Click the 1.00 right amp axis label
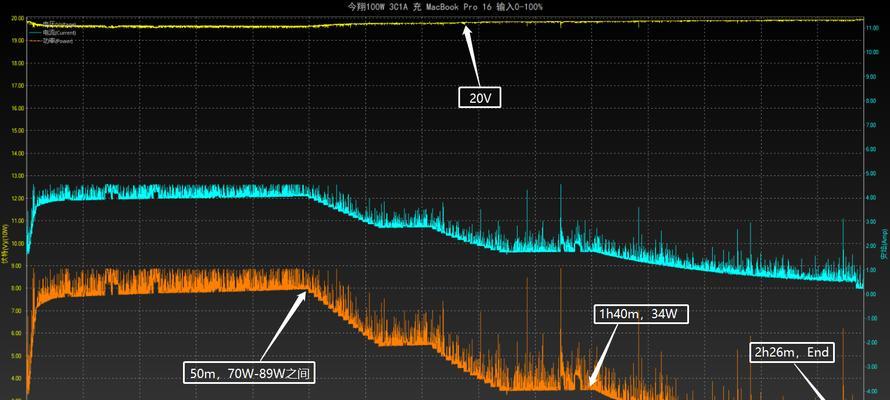This screenshot has height=400, width=890. (x=873, y=270)
